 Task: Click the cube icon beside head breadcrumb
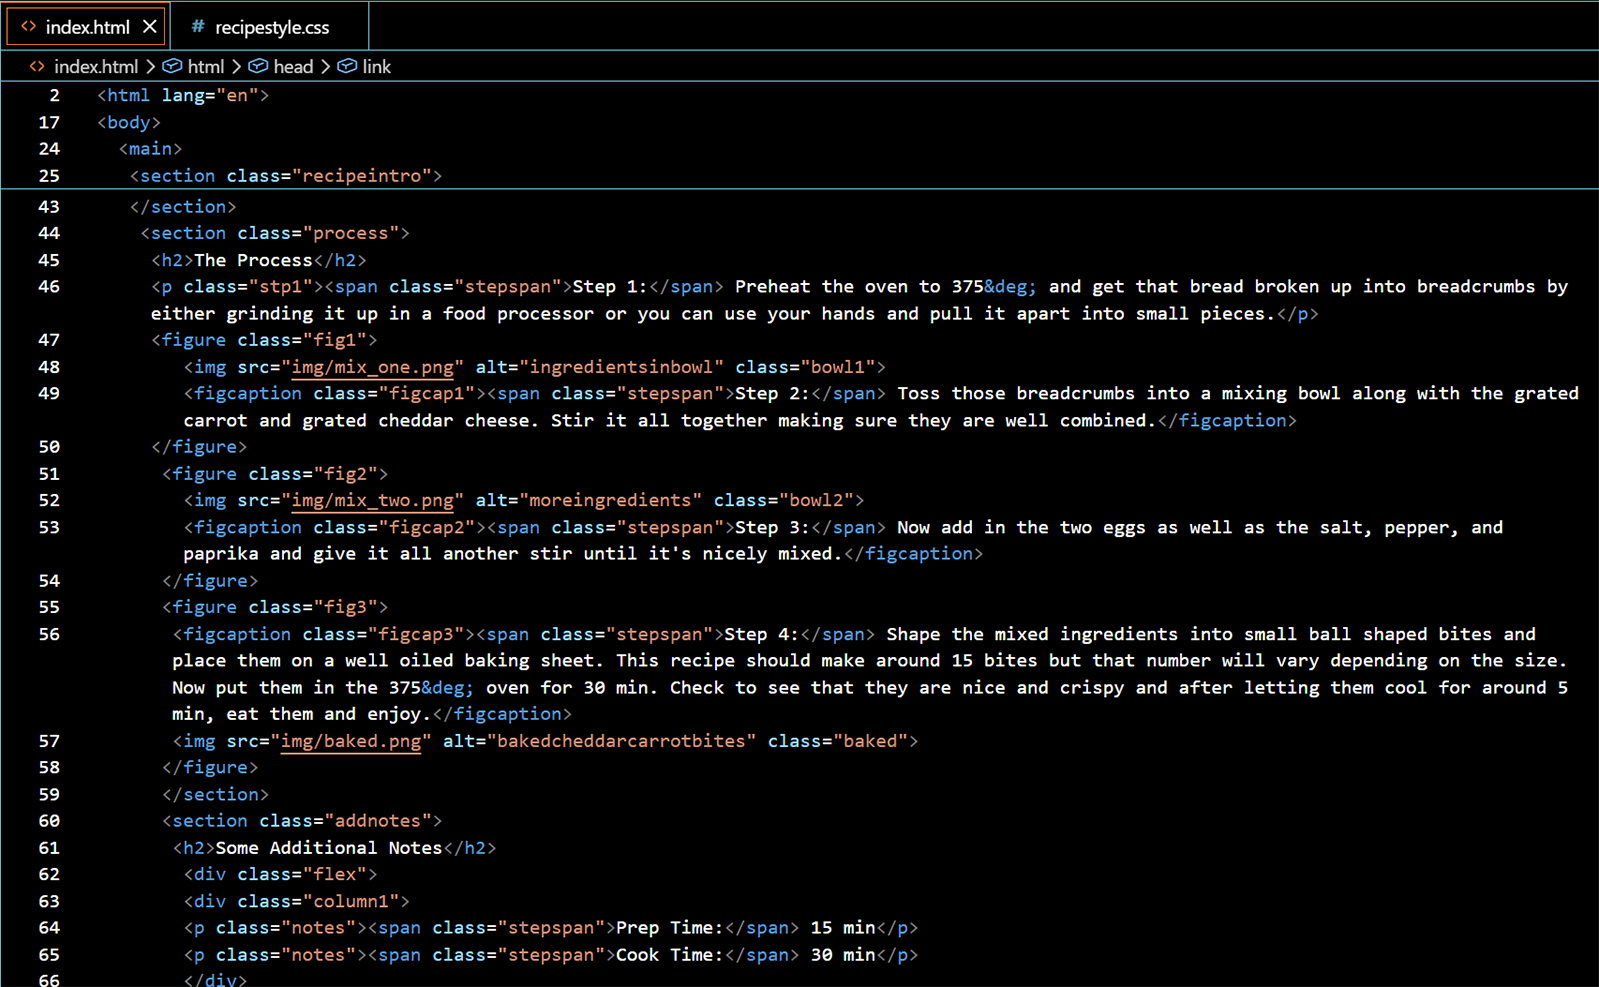[258, 67]
